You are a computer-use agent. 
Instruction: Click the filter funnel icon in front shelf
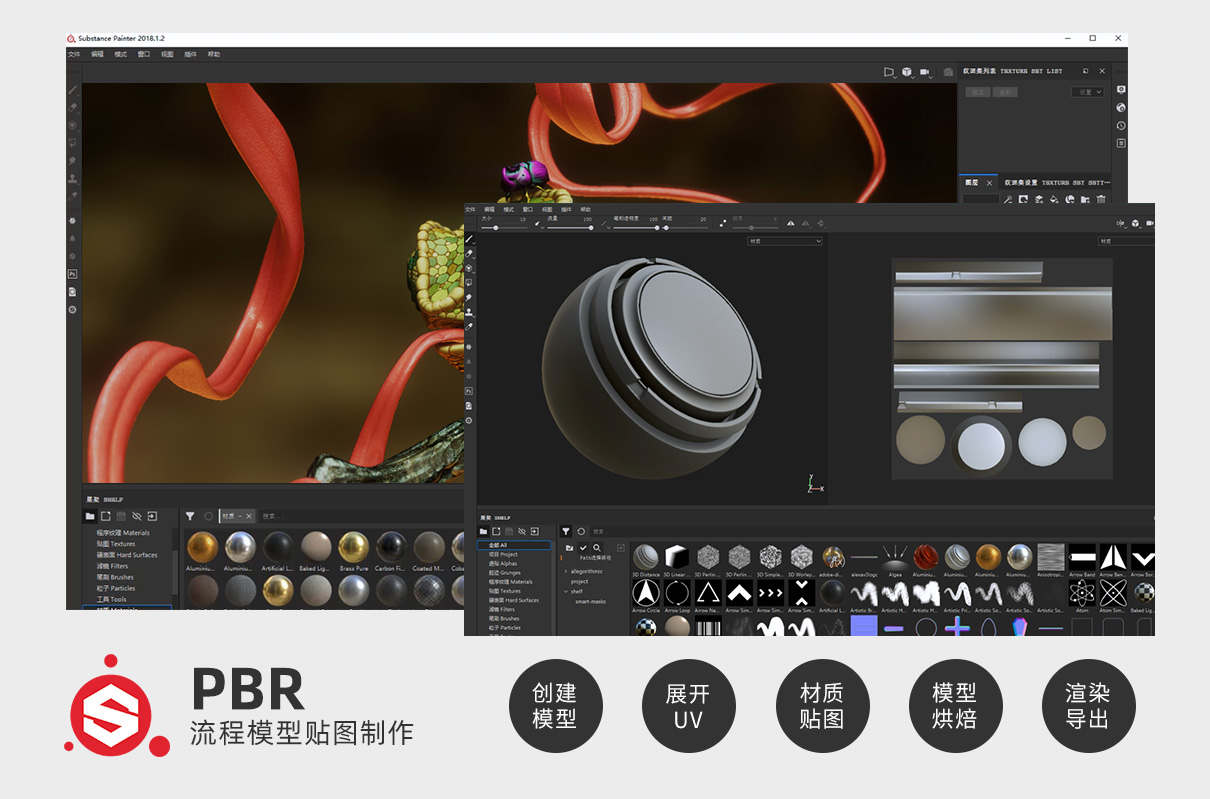coord(566,532)
